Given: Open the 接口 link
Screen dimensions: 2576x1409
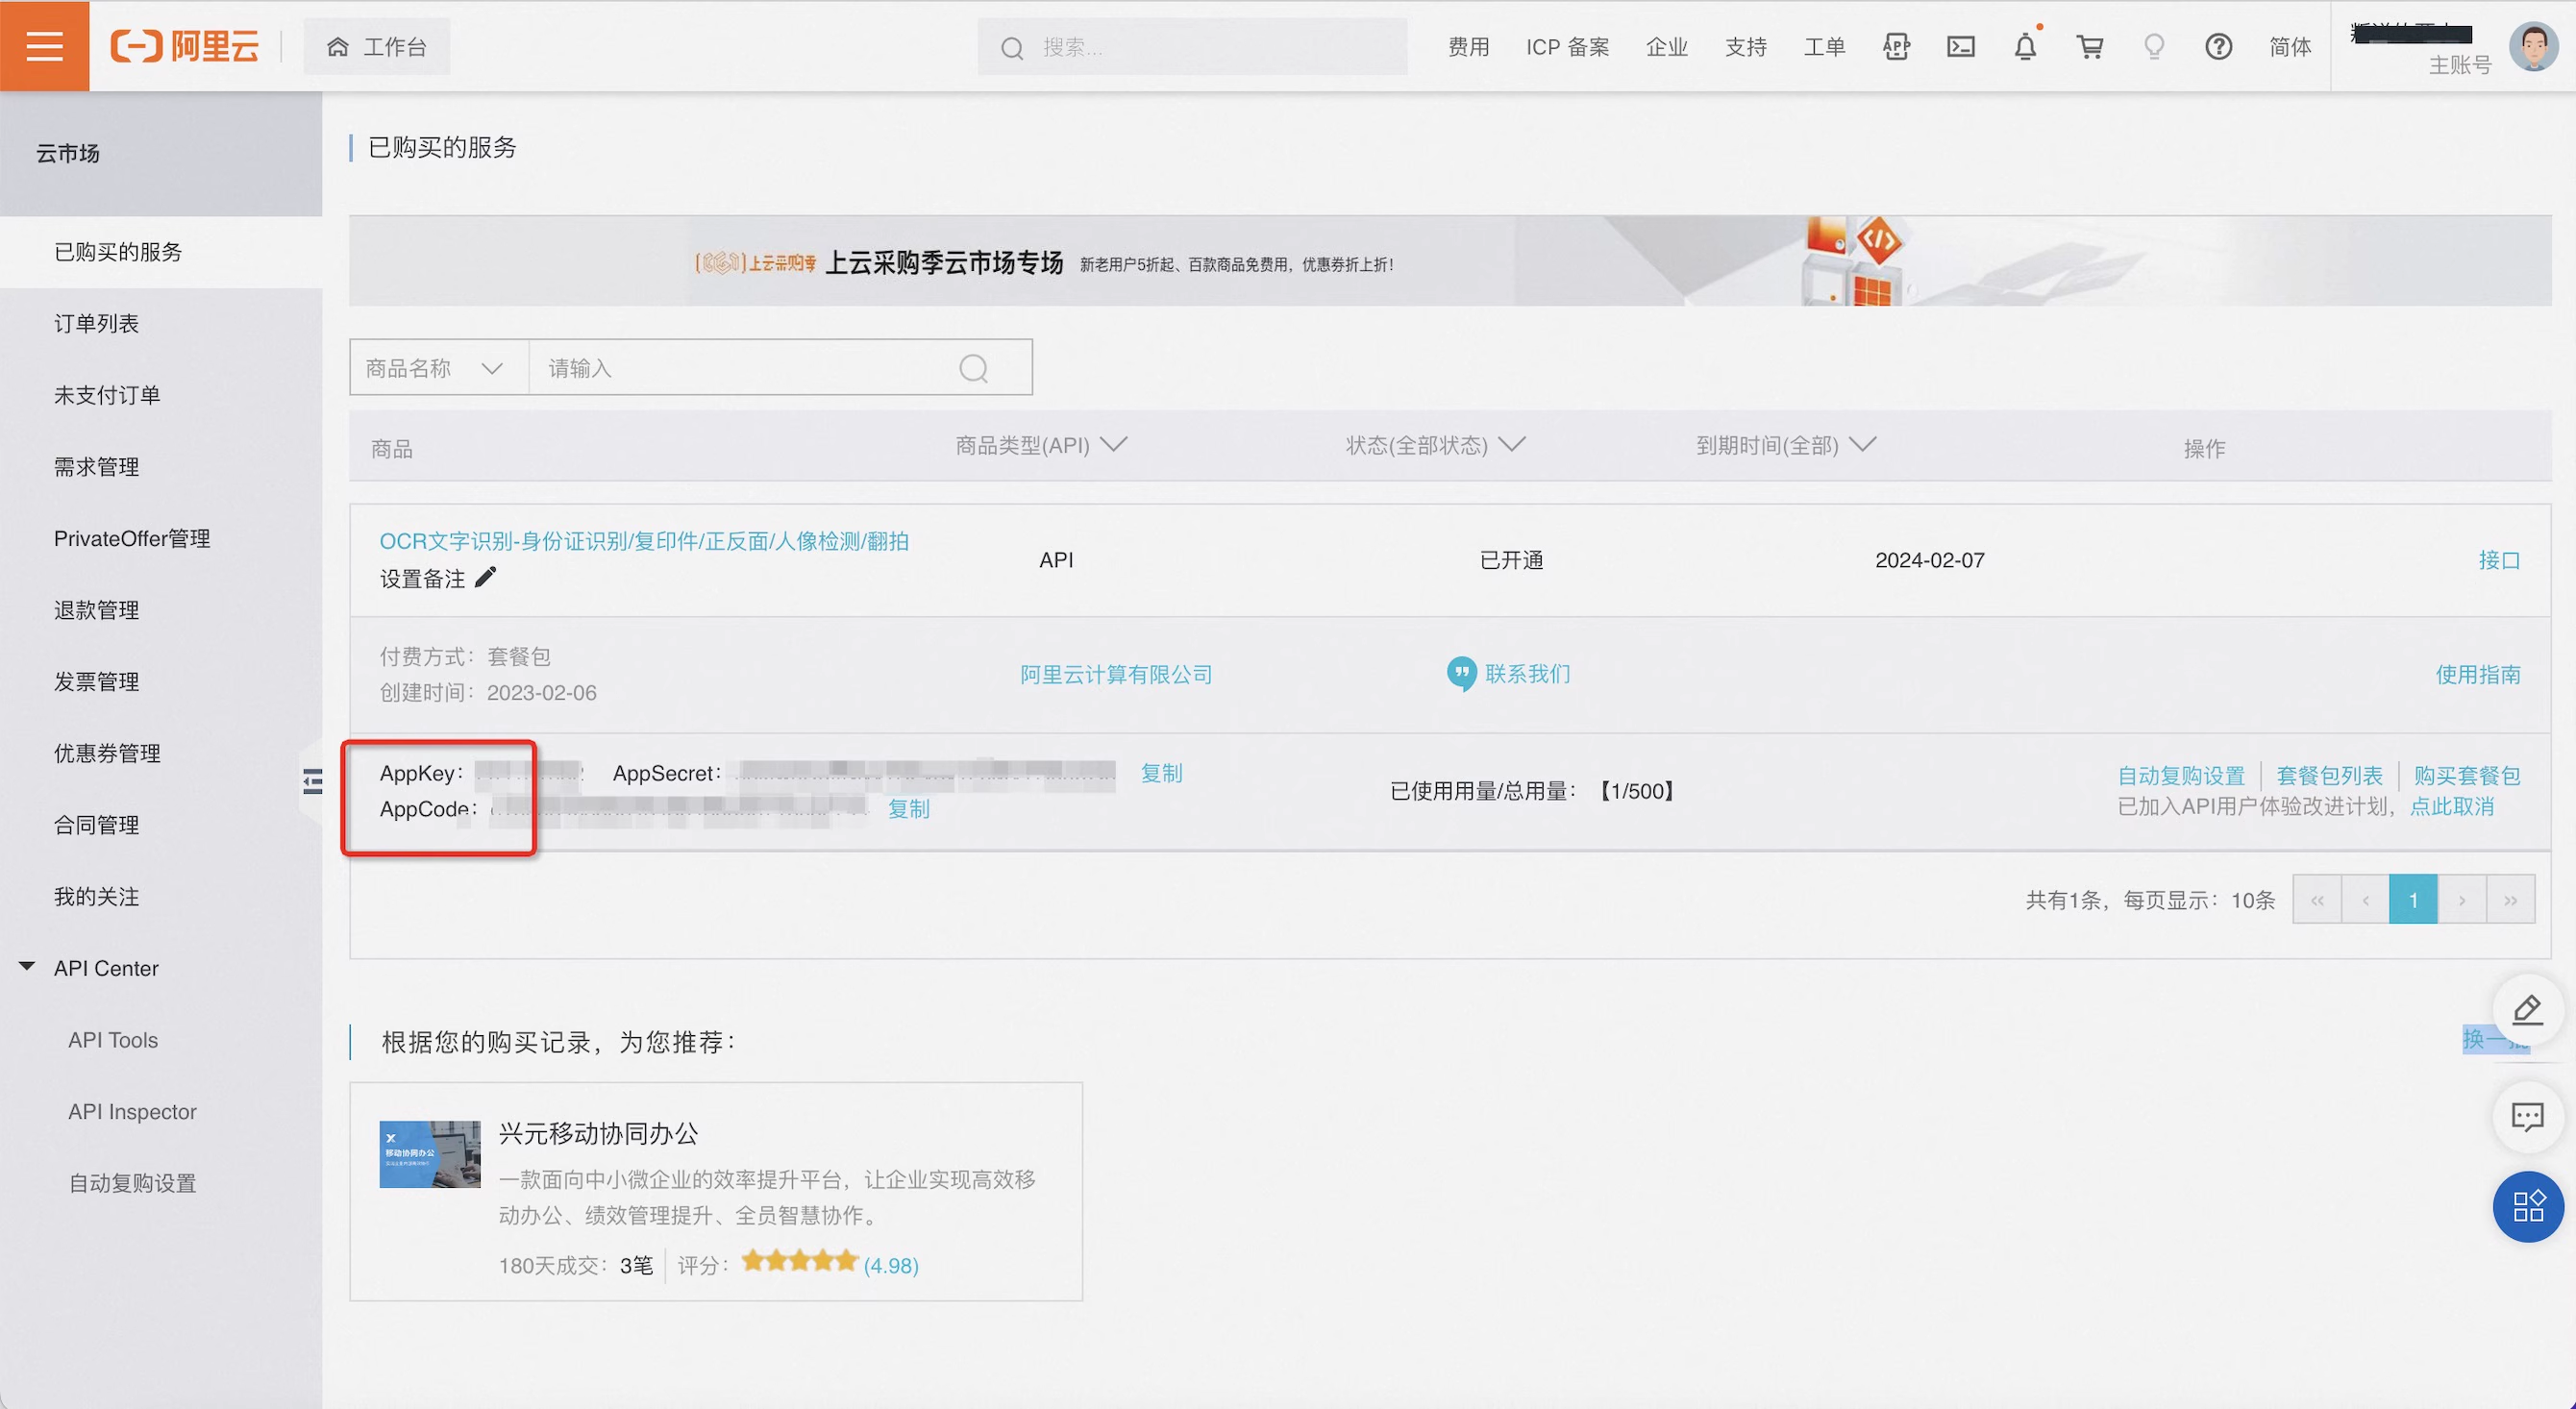Looking at the screenshot, I should [x=2499, y=560].
